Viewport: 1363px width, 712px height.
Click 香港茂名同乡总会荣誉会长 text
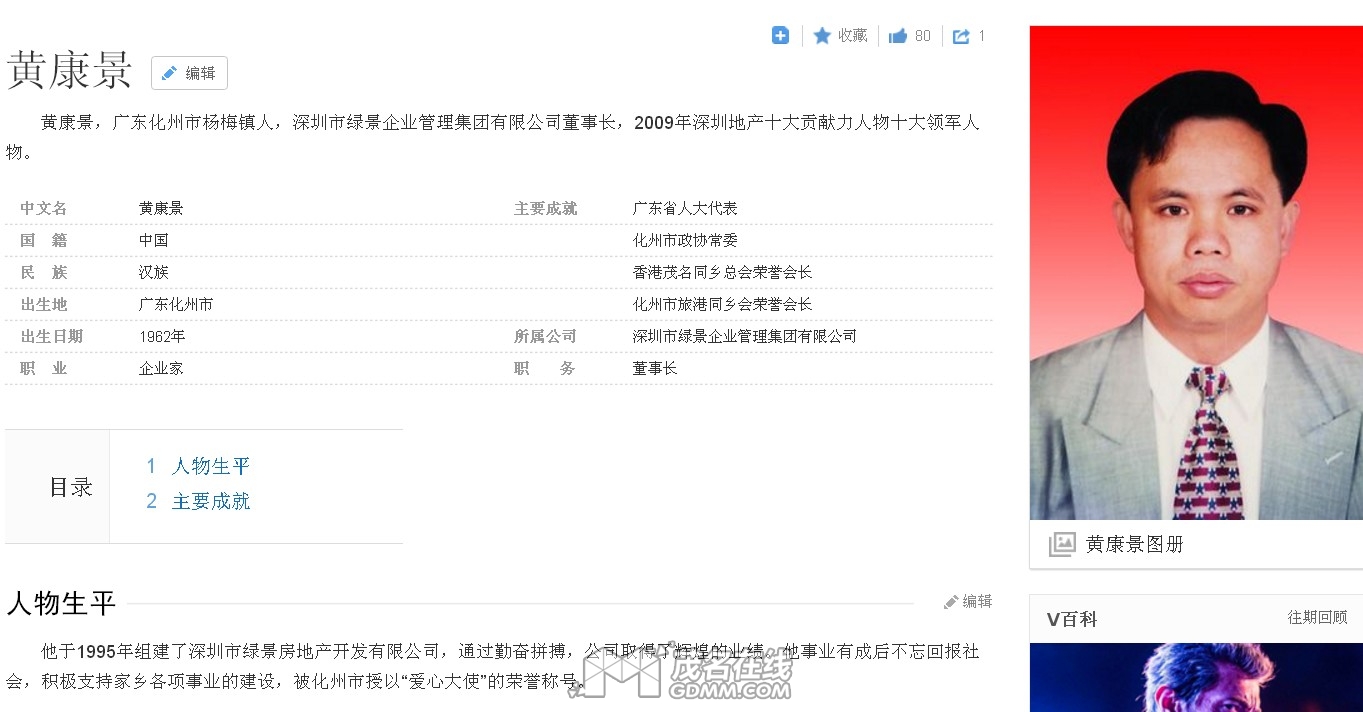pyautogui.click(x=722, y=272)
